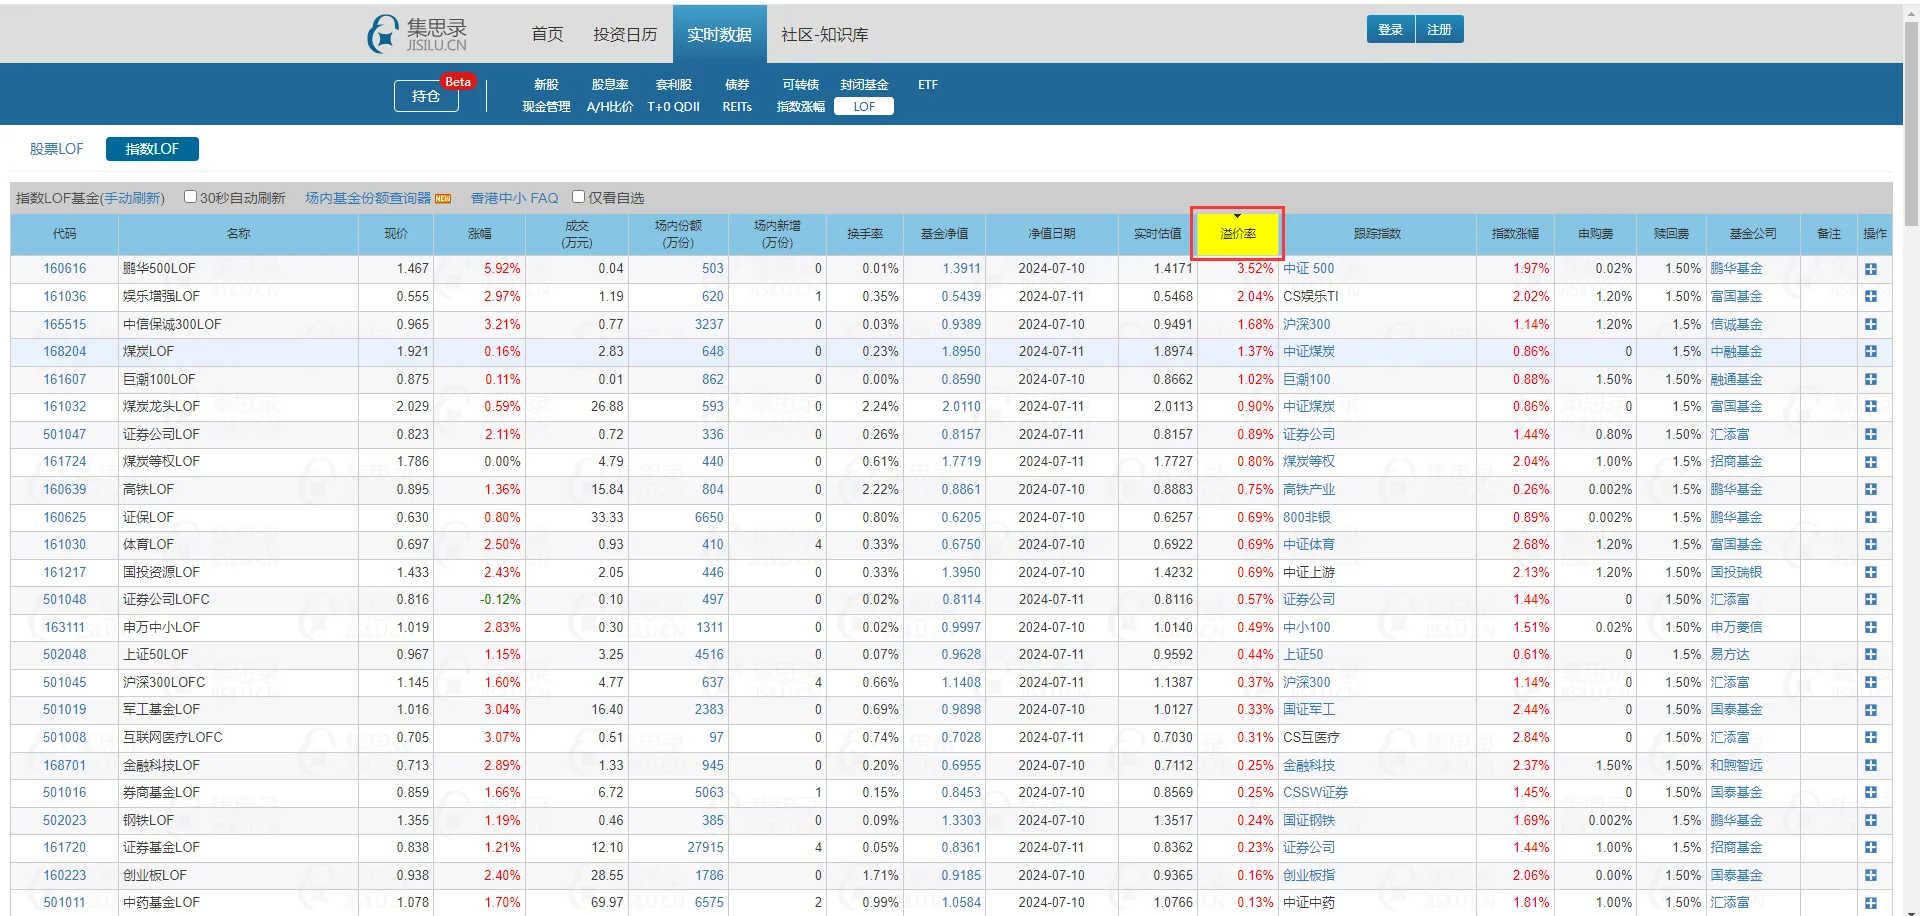Open 社区-知识库 from the top menu
The image size is (1920, 916).
pos(825,34)
